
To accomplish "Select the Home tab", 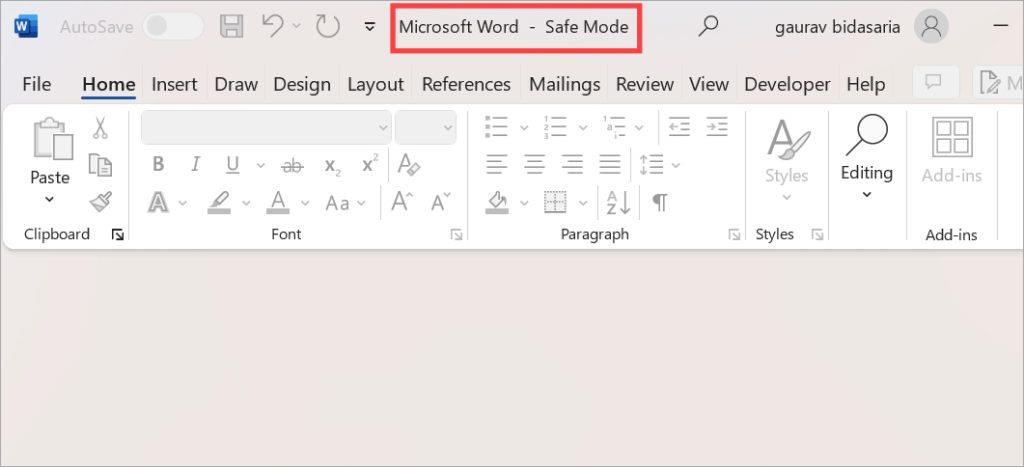I will tap(109, 84).
